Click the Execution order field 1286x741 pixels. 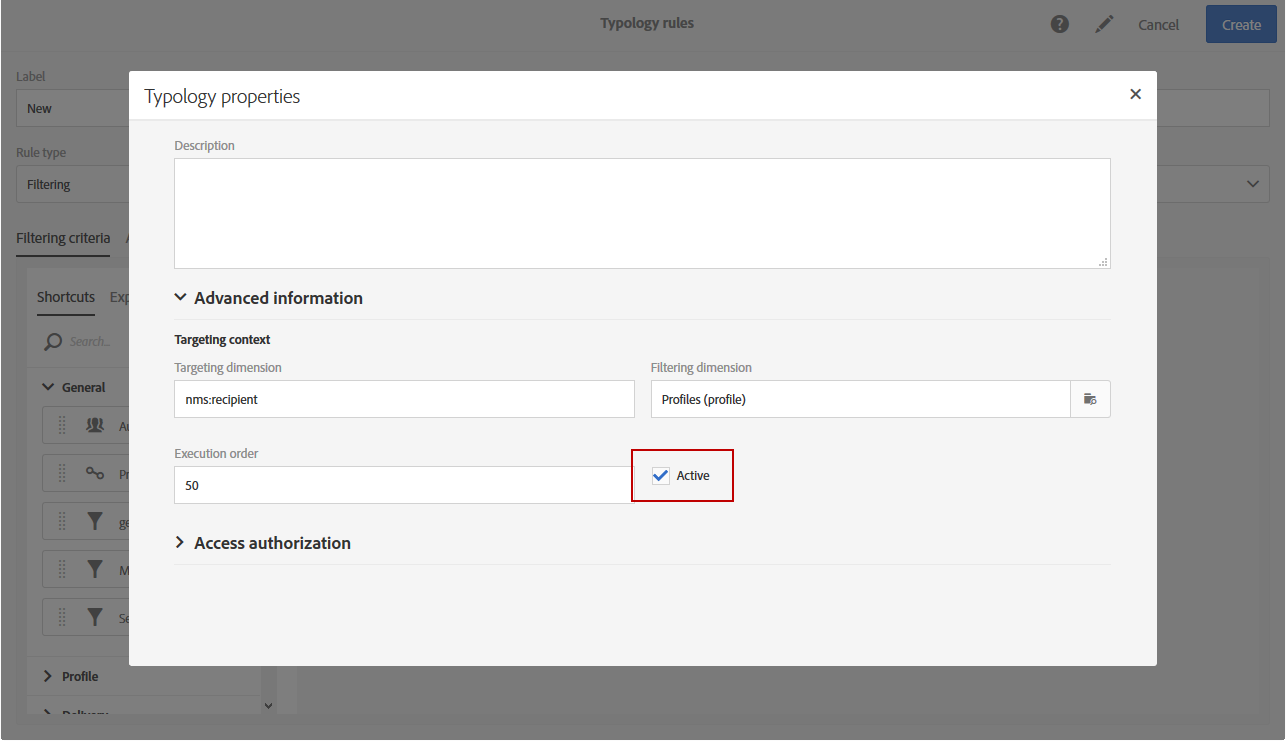point(403,485)
